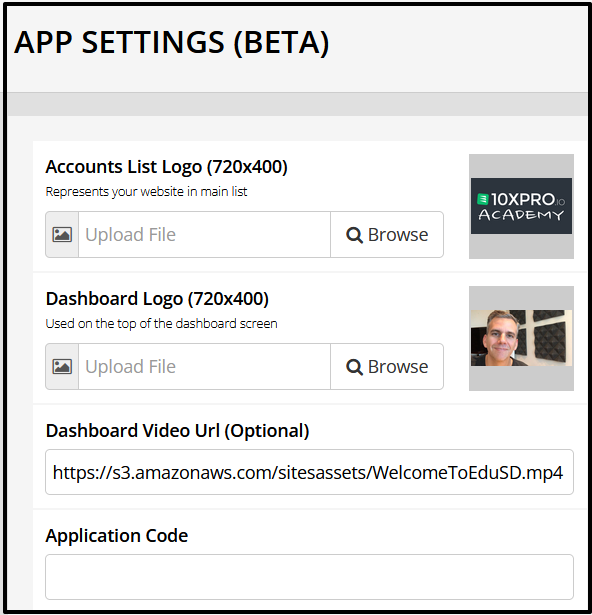Click 'Used on the top of the dashboard screen' text
The width and height of the screenshot is (592, 615).
coord(161,324)
